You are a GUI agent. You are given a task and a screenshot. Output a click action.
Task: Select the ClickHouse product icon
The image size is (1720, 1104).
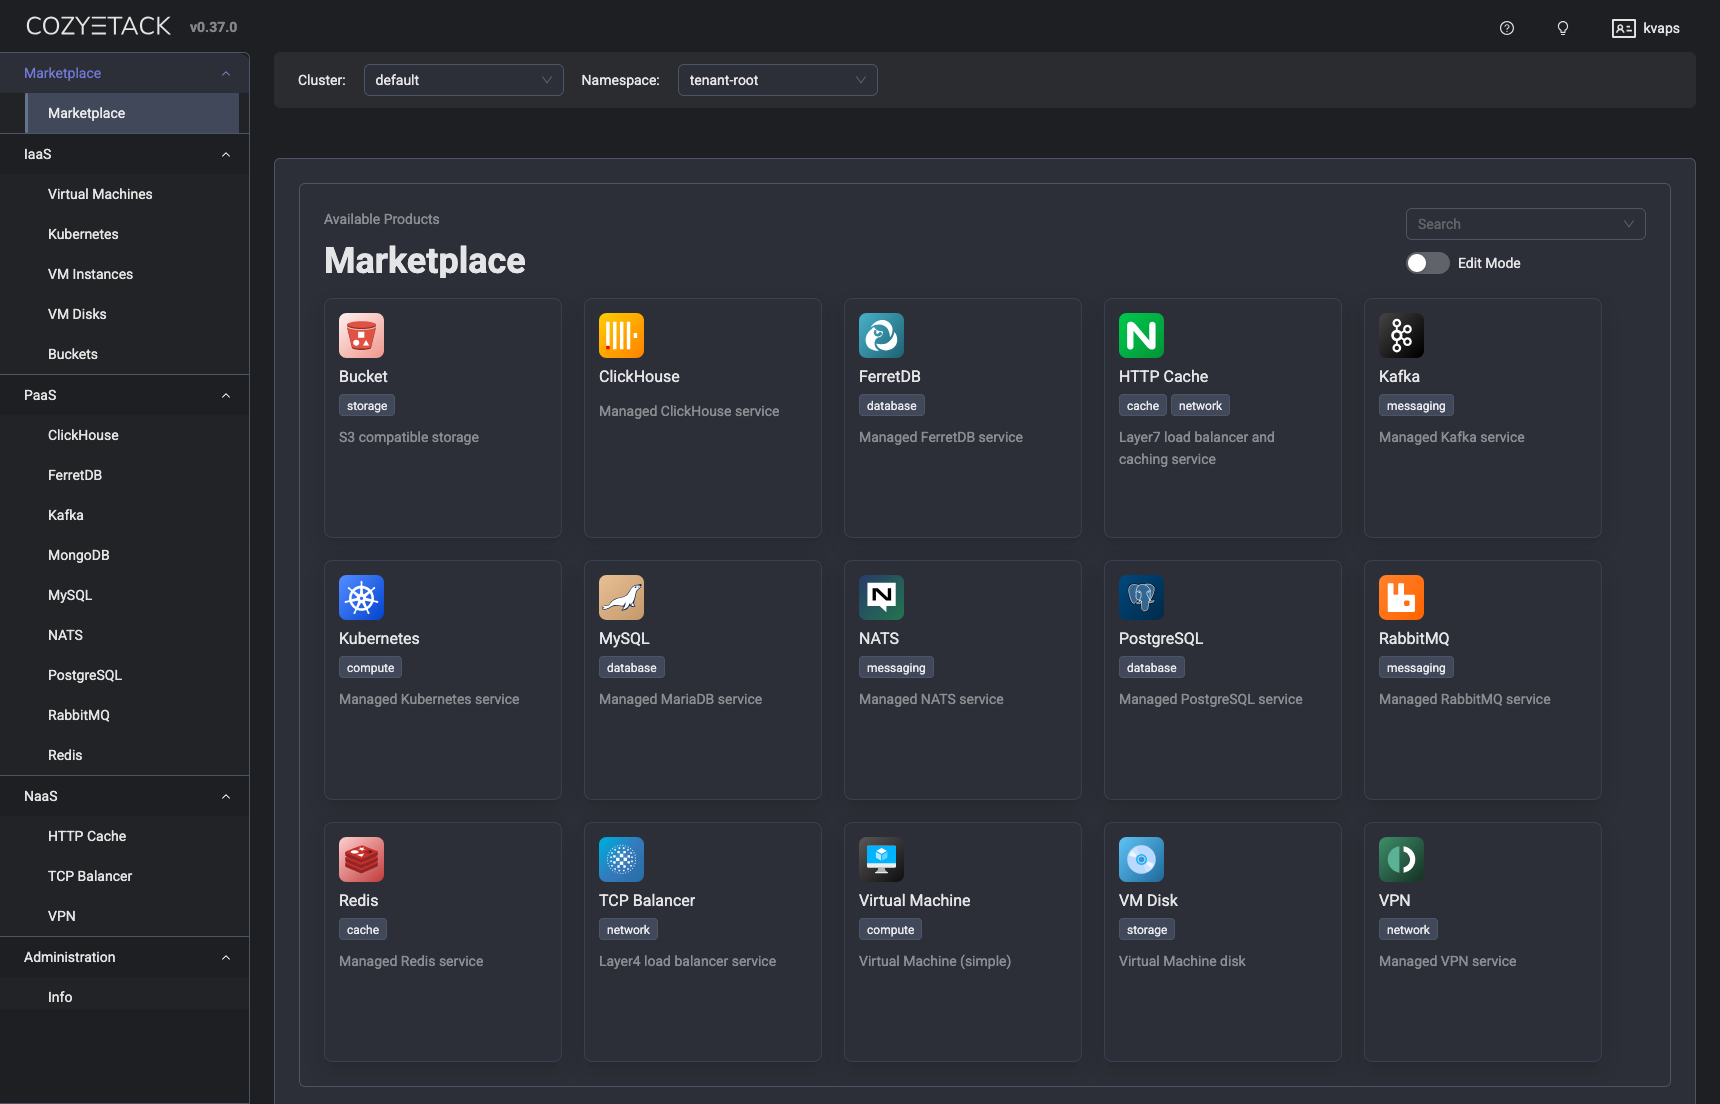pyautogui.click(x=621, y=335)
